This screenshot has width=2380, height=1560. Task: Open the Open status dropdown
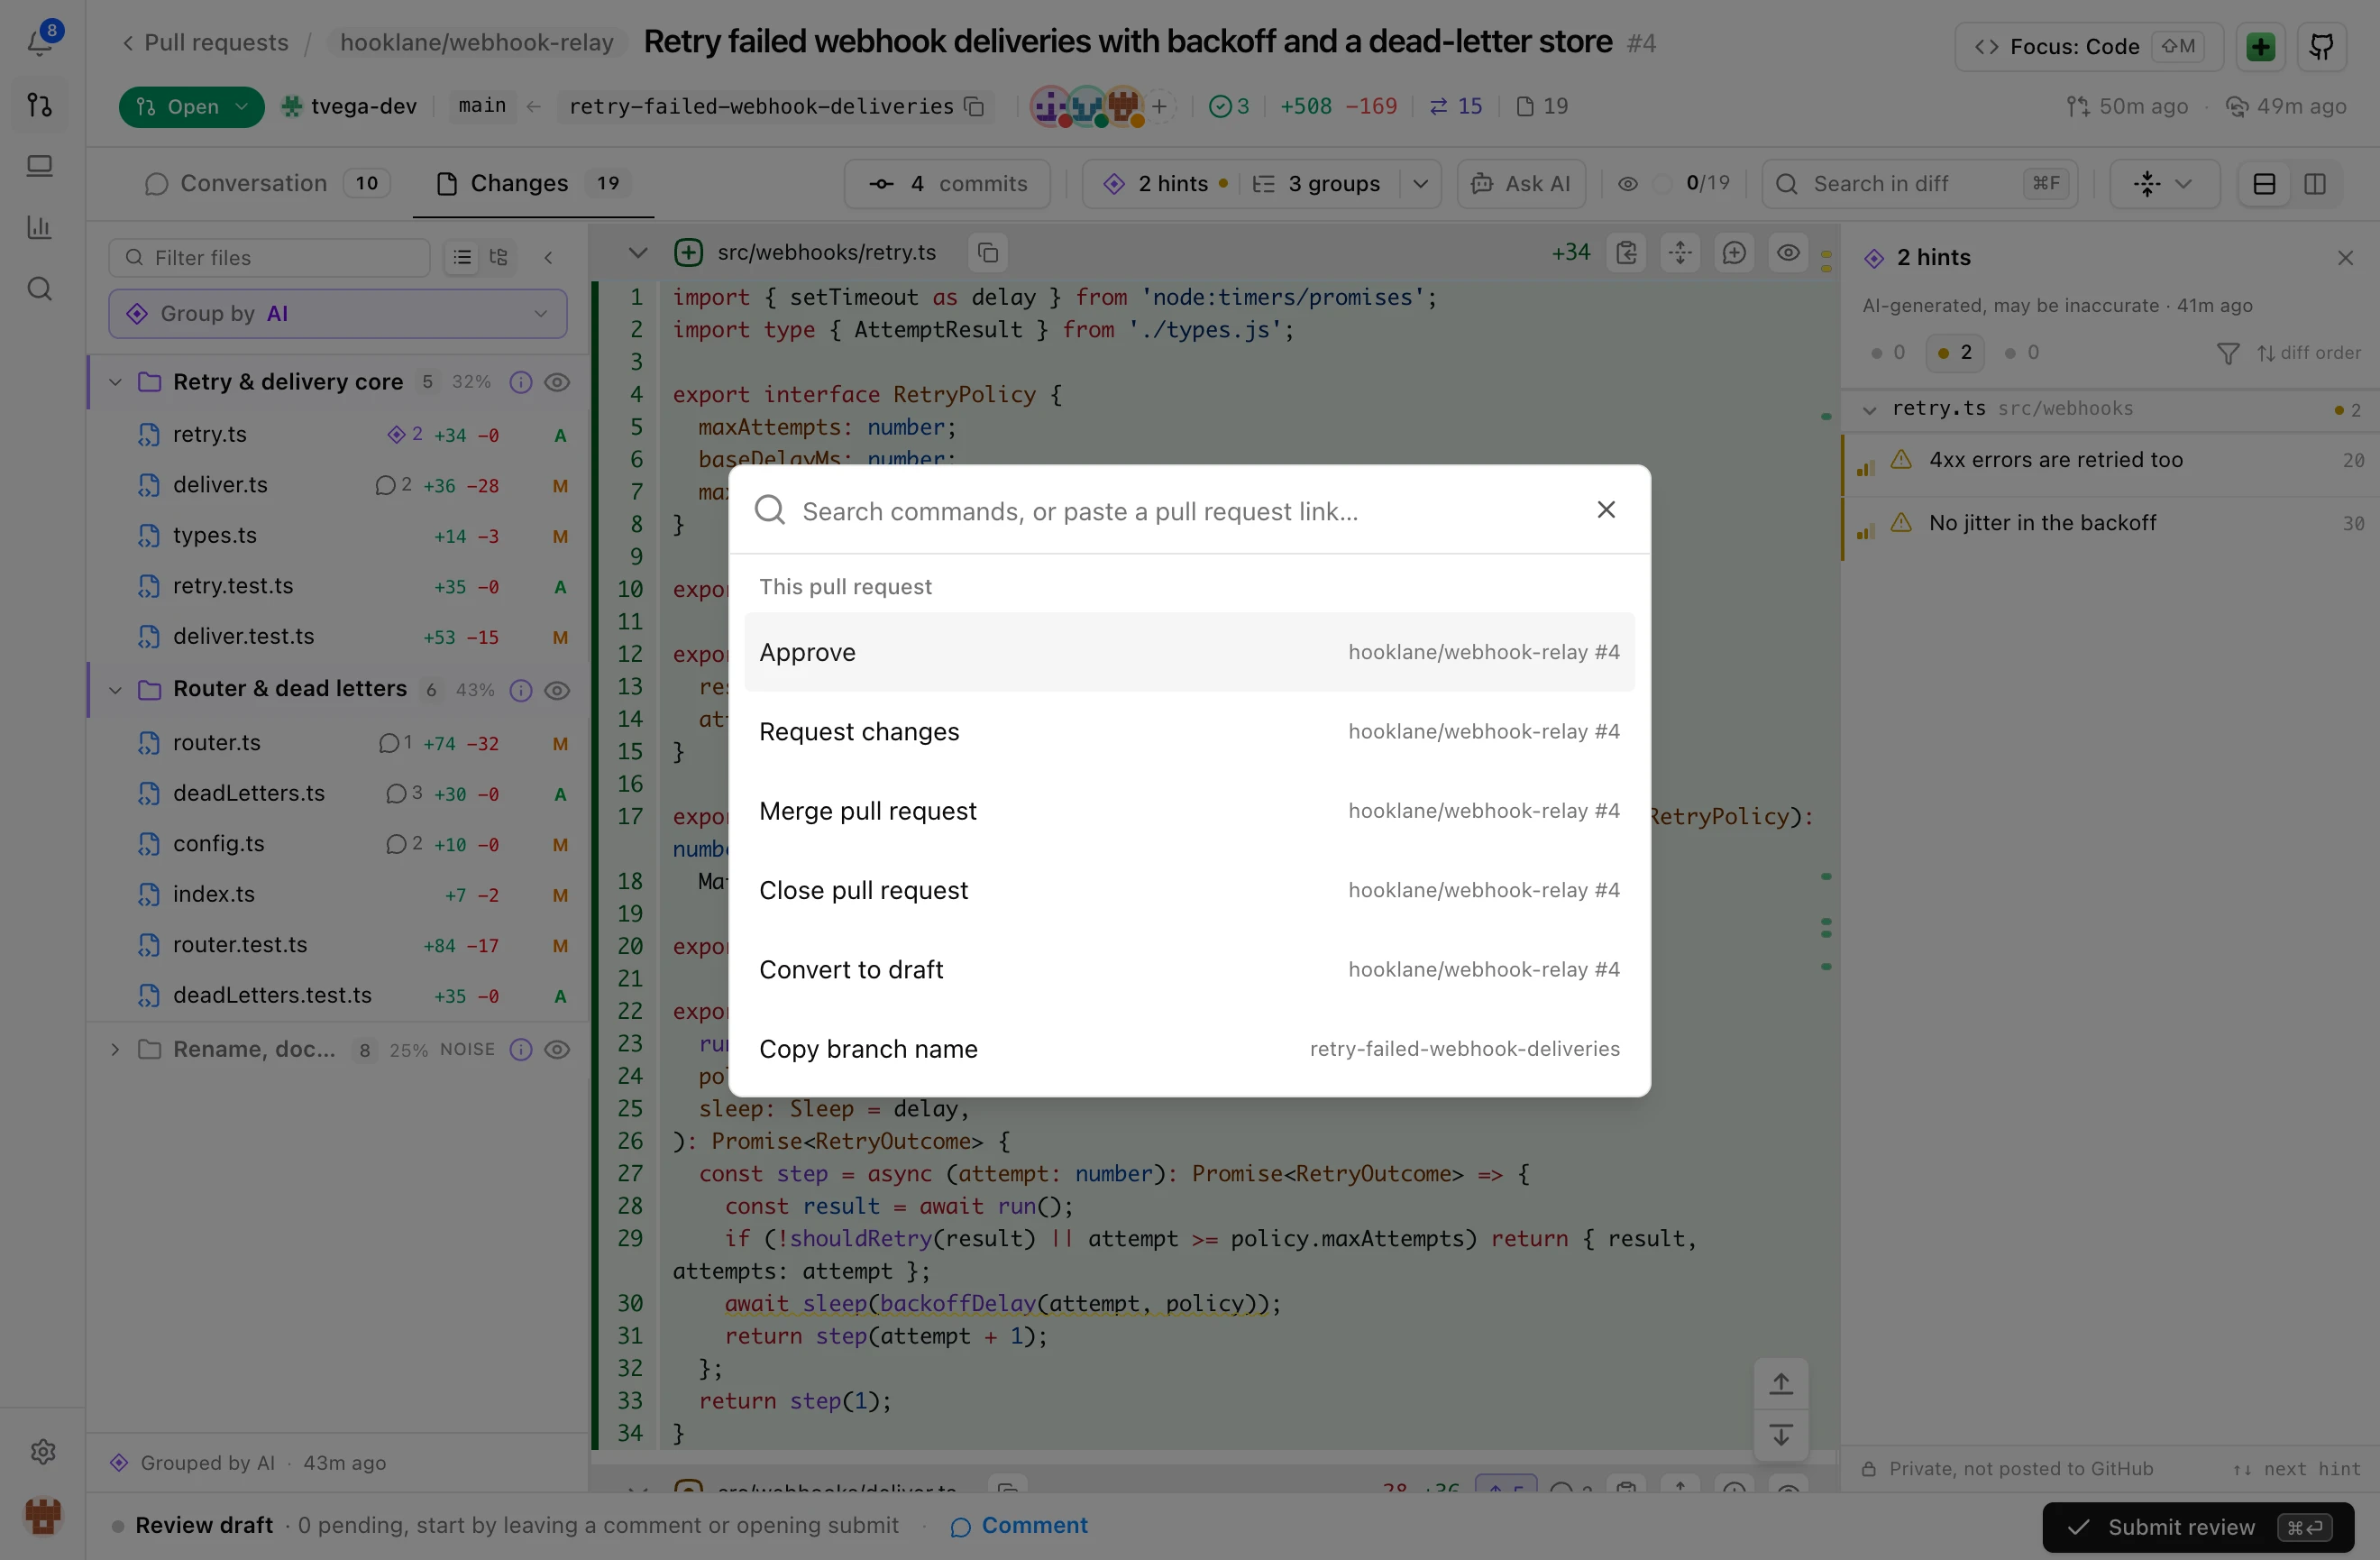(x=192, y=107)
